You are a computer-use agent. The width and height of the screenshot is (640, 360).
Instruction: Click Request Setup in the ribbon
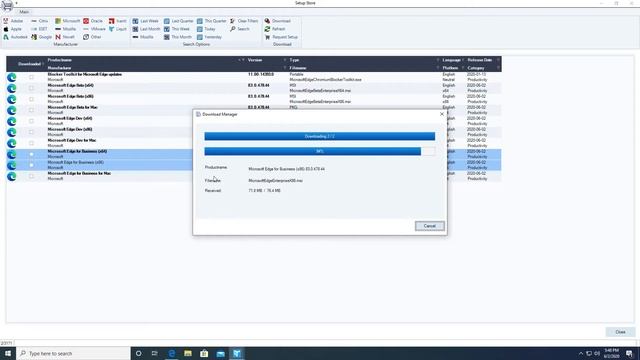[x=281, y=37]
